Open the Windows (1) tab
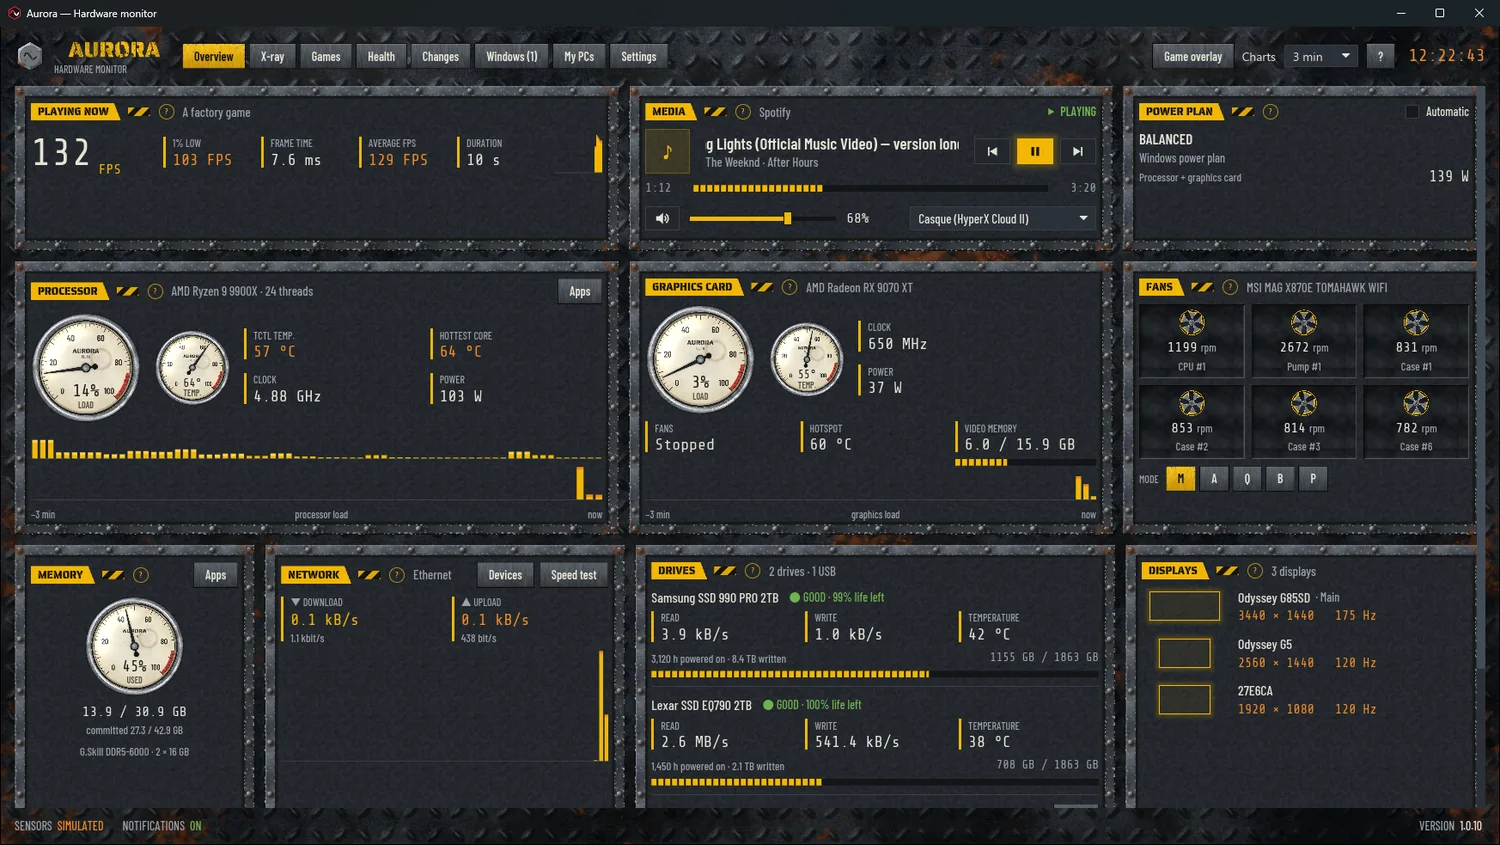1500x845 pixels. click(x=512, y=57)
